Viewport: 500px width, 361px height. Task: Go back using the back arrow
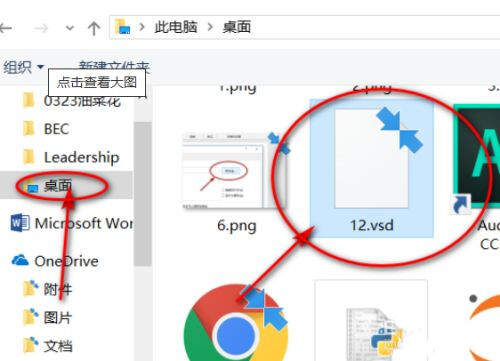[x=6, y=28]
